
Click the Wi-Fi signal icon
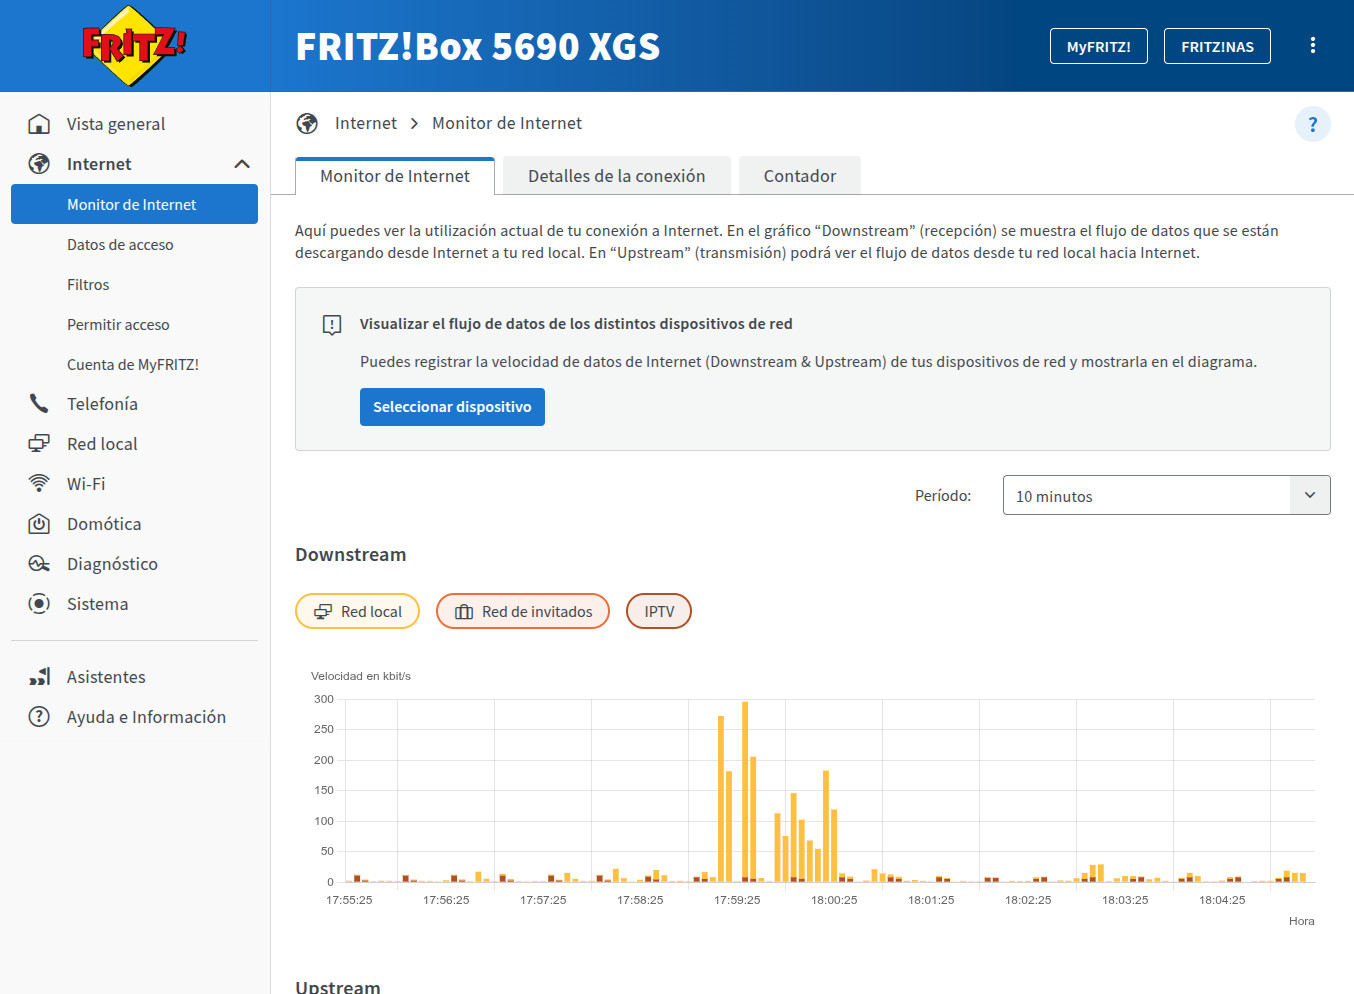(39, 484)
